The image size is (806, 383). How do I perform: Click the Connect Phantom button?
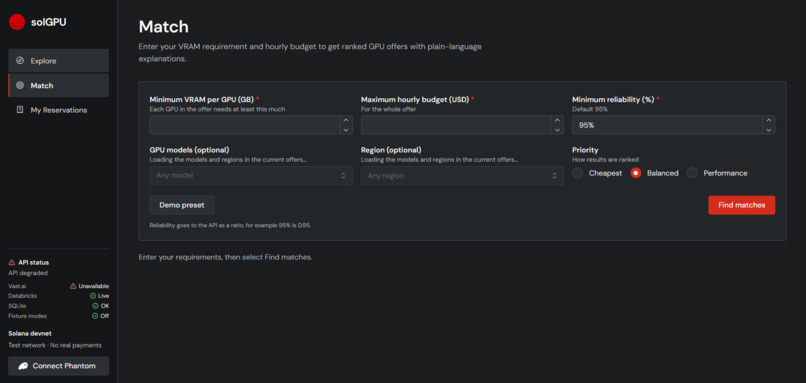tap(59, 366)
